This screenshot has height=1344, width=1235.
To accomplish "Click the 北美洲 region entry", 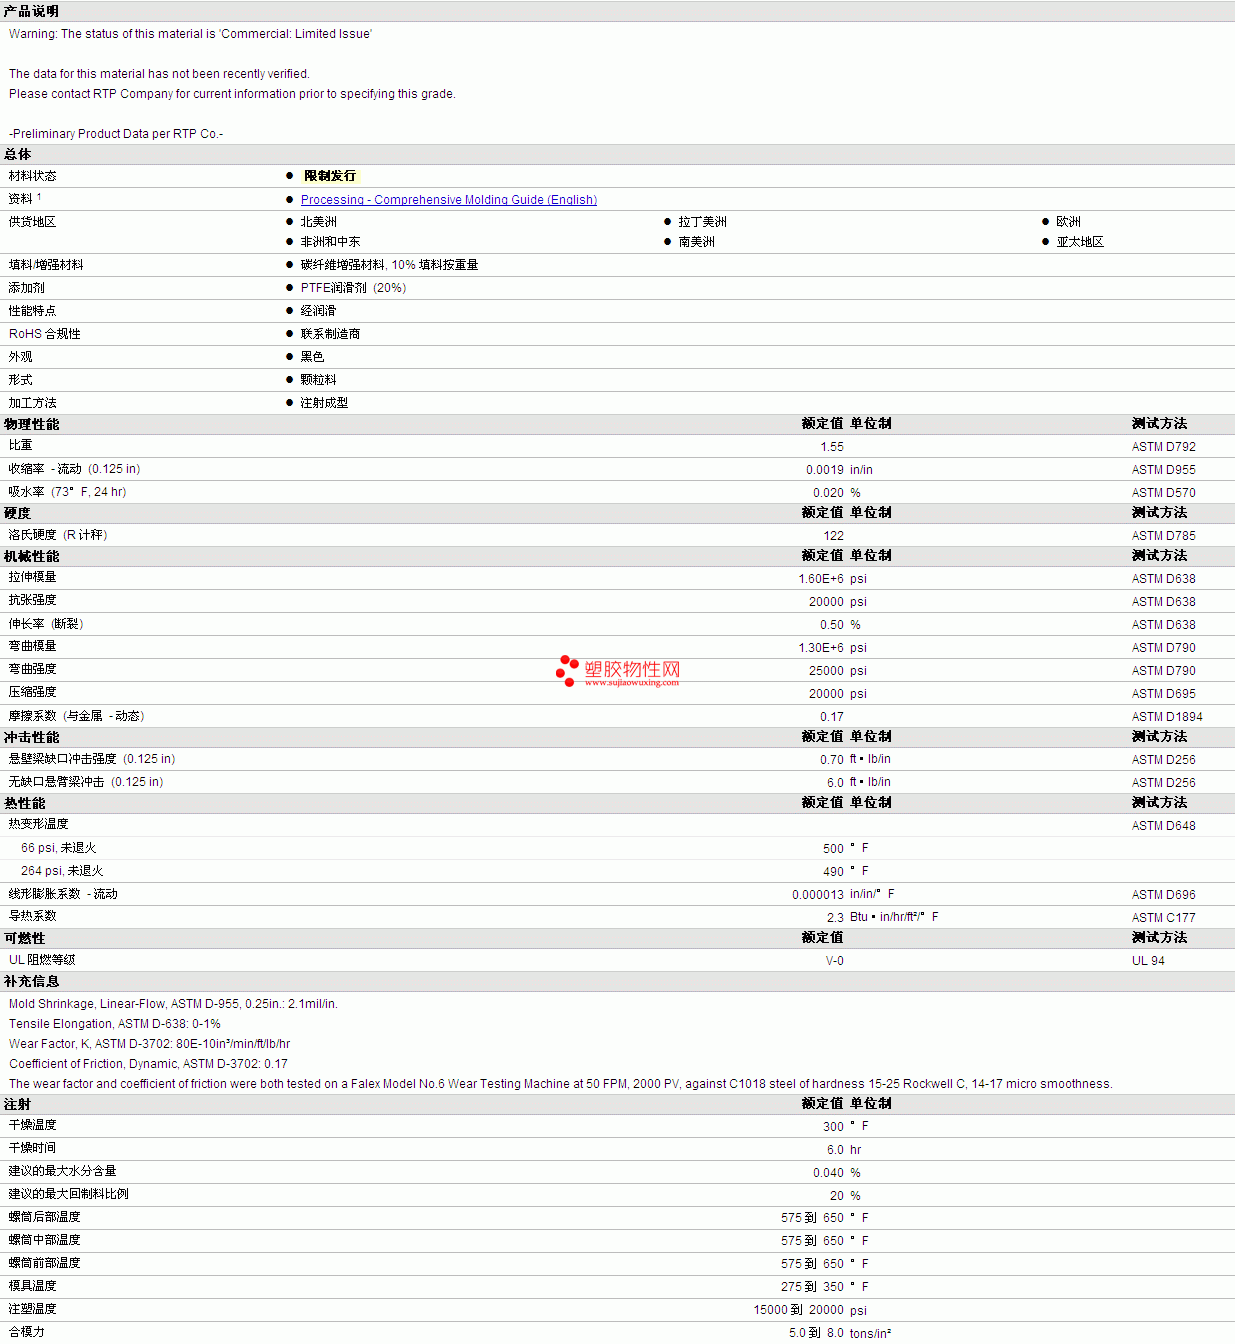I will point(319,222).
